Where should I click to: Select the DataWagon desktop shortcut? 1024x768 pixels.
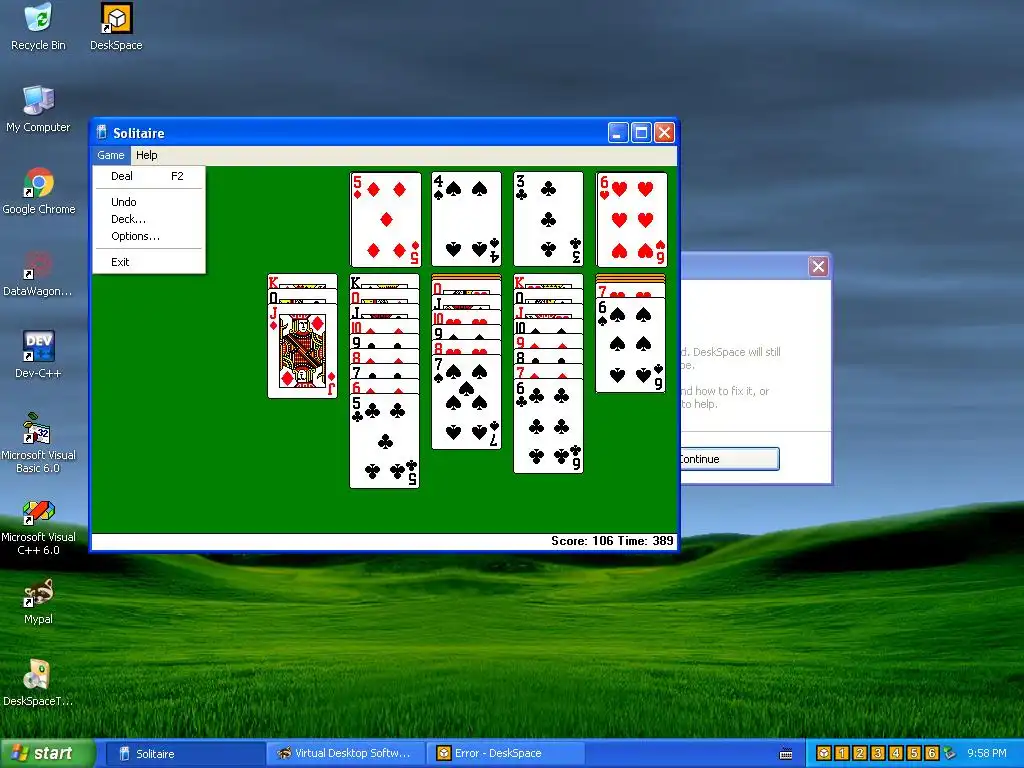(37, 273)
